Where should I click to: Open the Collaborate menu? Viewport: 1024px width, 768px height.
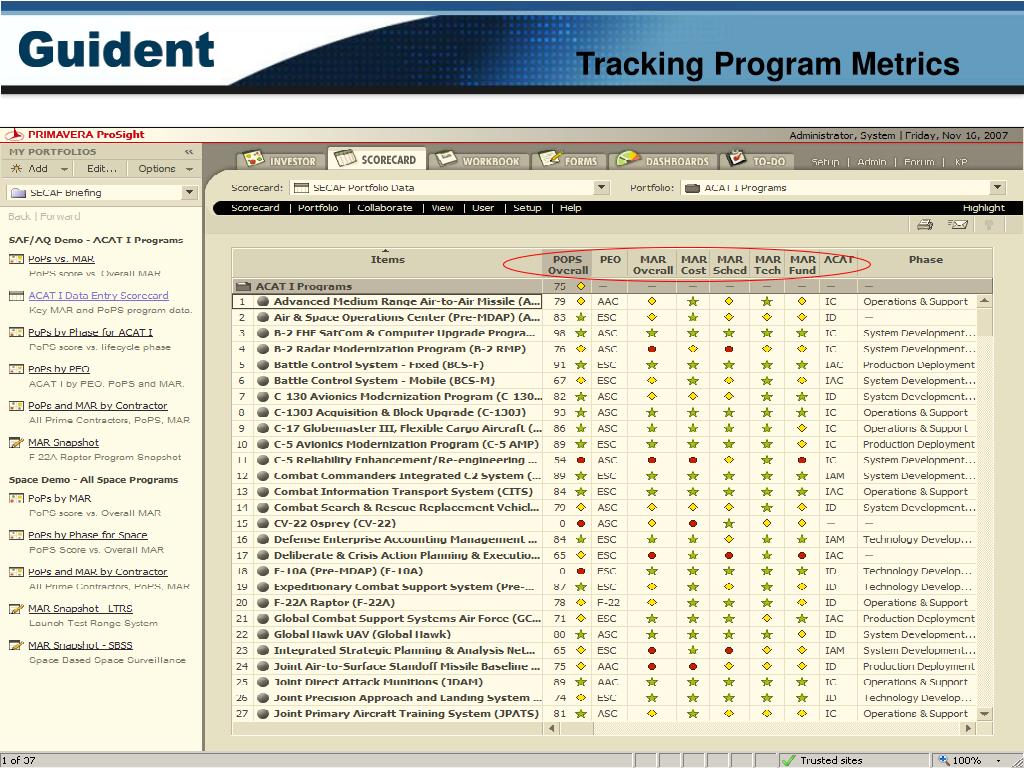(x=385, y=208)
